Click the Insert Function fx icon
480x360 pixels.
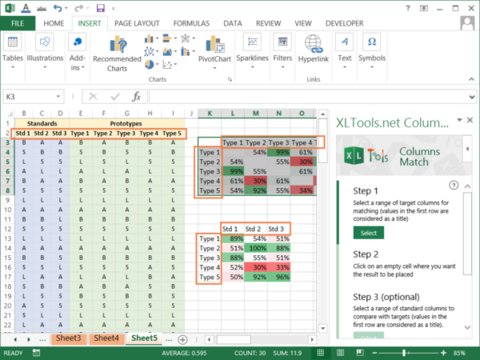[136, 97]
